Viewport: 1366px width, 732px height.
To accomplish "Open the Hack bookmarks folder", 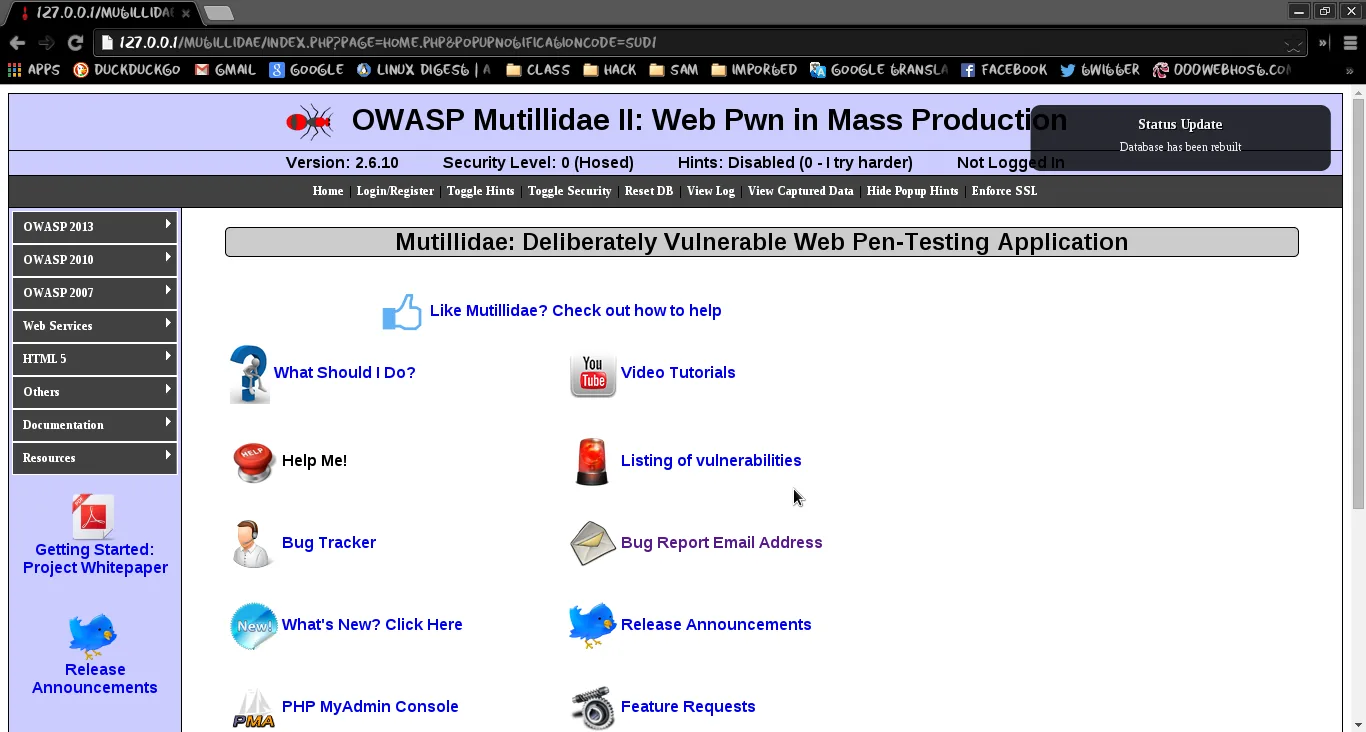I will [x=610, y=70].
